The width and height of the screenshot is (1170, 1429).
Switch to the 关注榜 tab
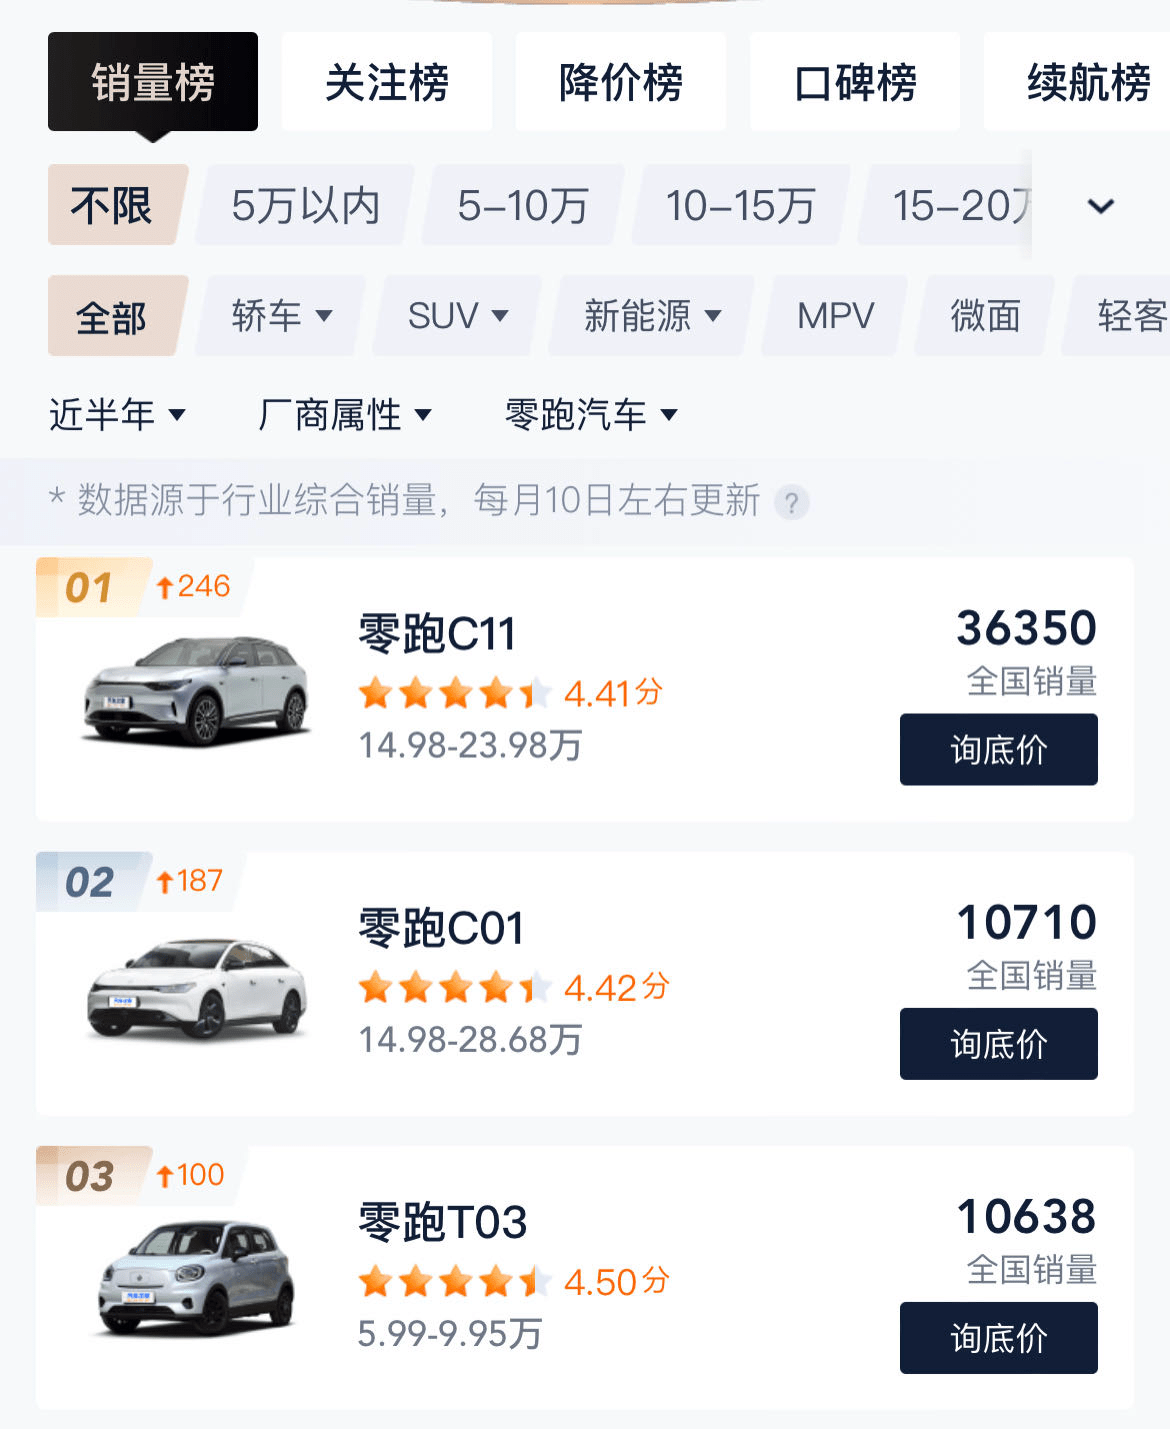387,82
